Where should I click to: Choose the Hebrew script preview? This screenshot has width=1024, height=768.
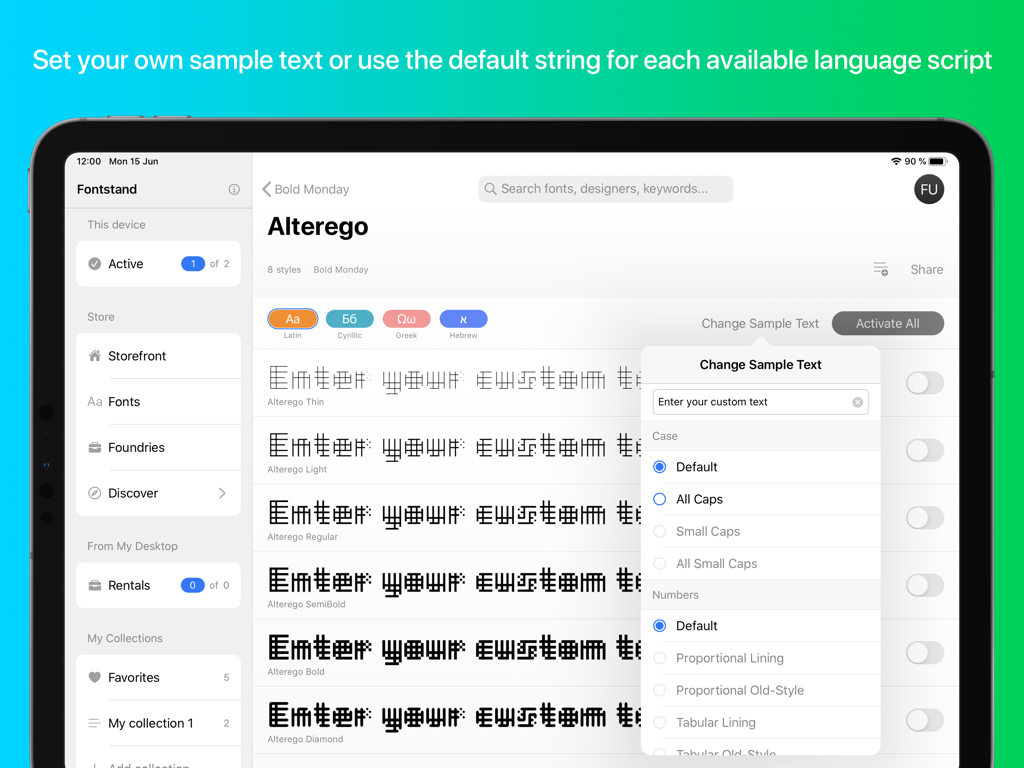[463, 319]
